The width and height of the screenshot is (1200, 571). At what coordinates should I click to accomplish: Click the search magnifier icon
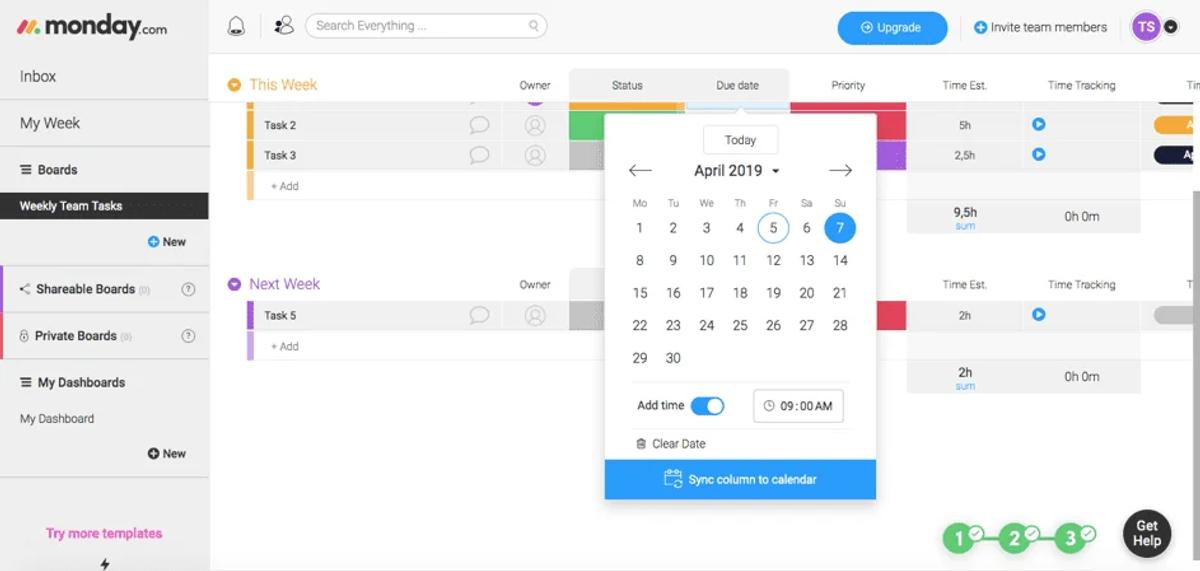pos(535,26)
